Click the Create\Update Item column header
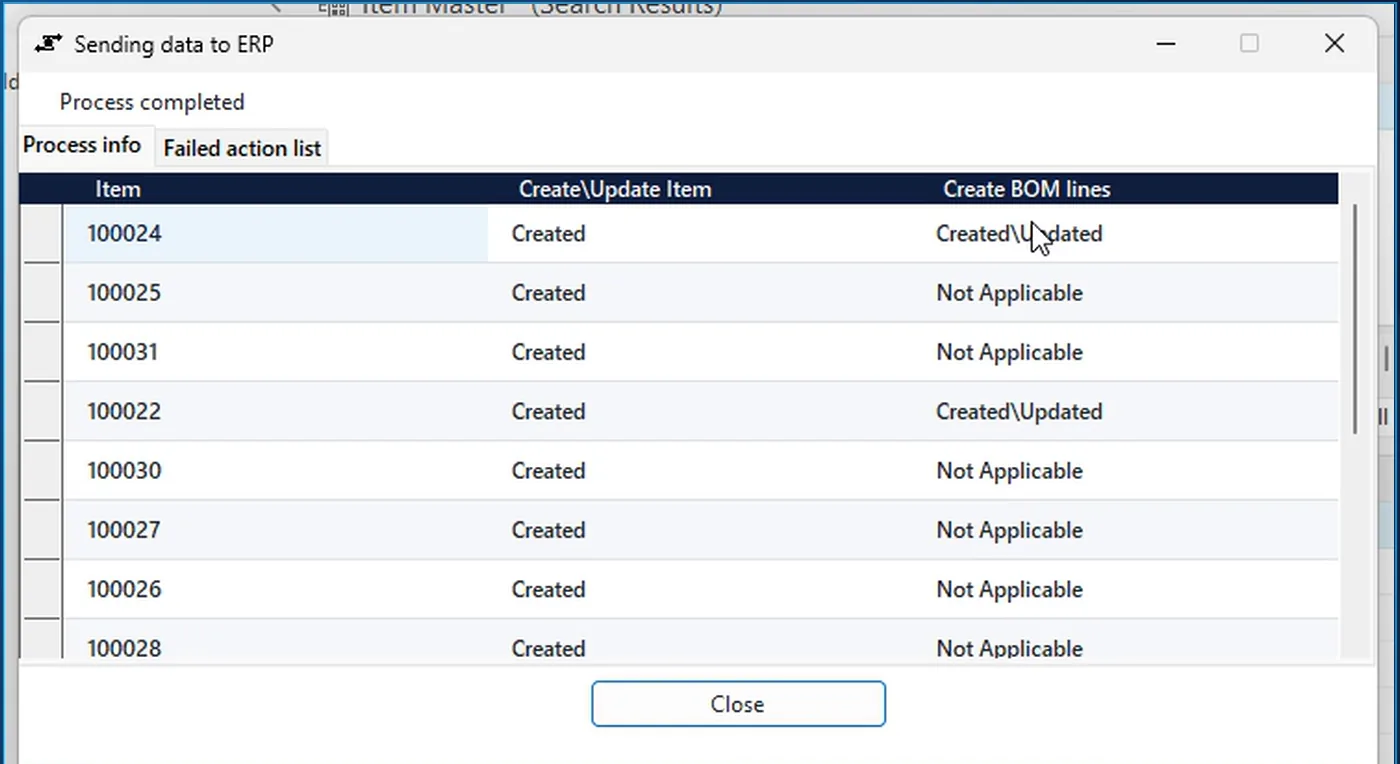The width and height of the screenshot is (1400, 764). click(700, 189)
